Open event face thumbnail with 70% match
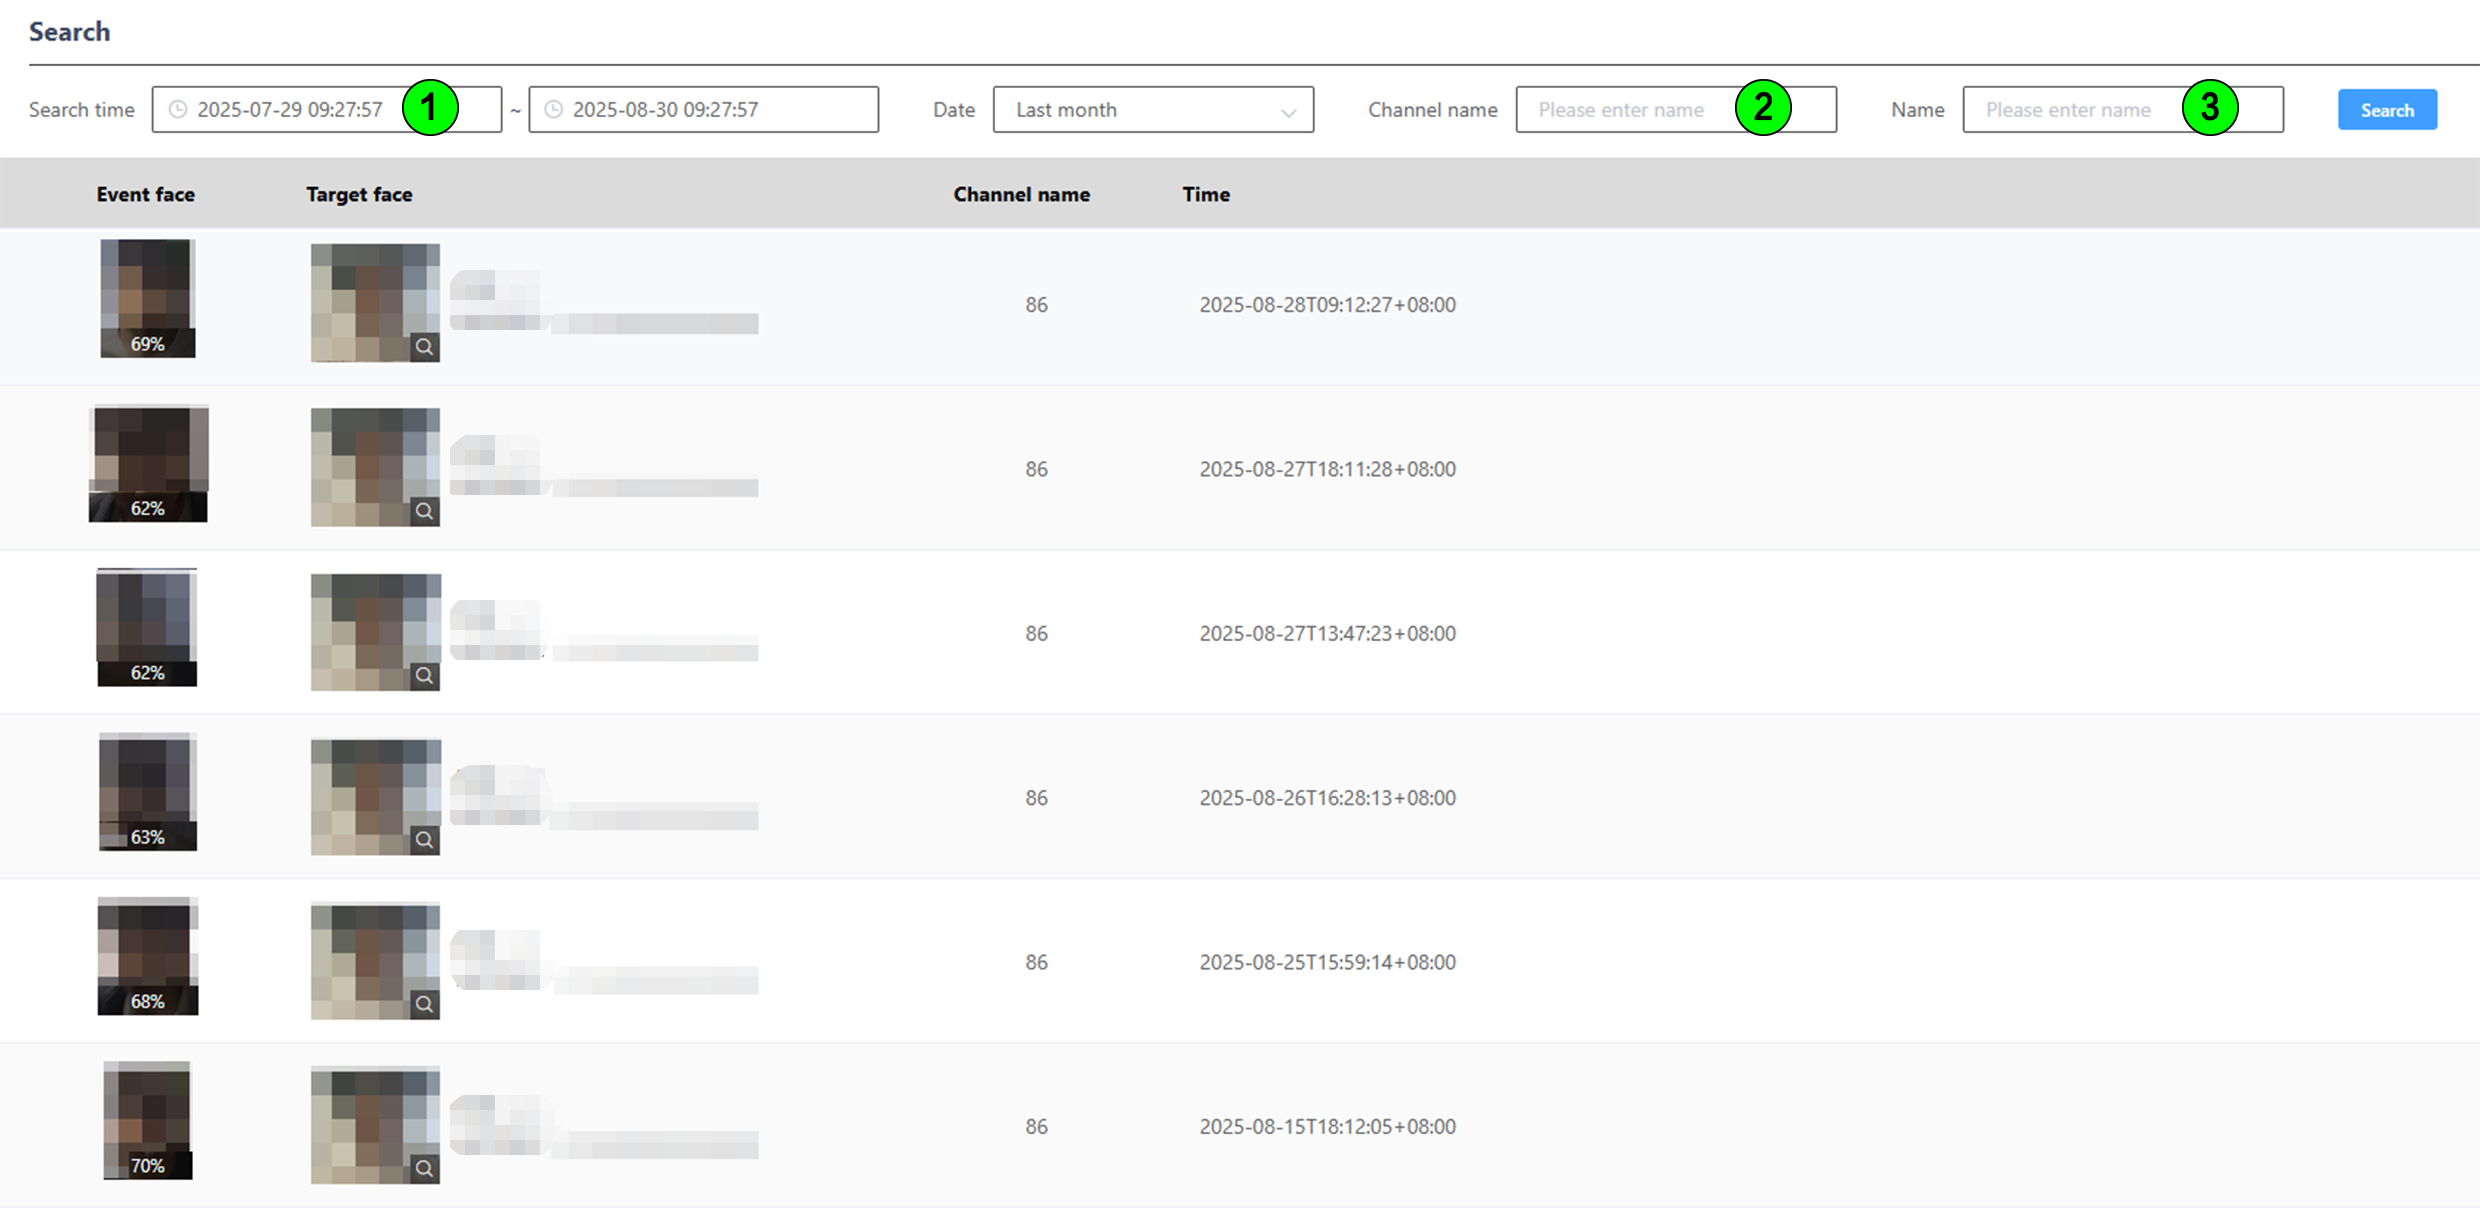Viewport: 2480px width, 1214px height. (148, 1120)
